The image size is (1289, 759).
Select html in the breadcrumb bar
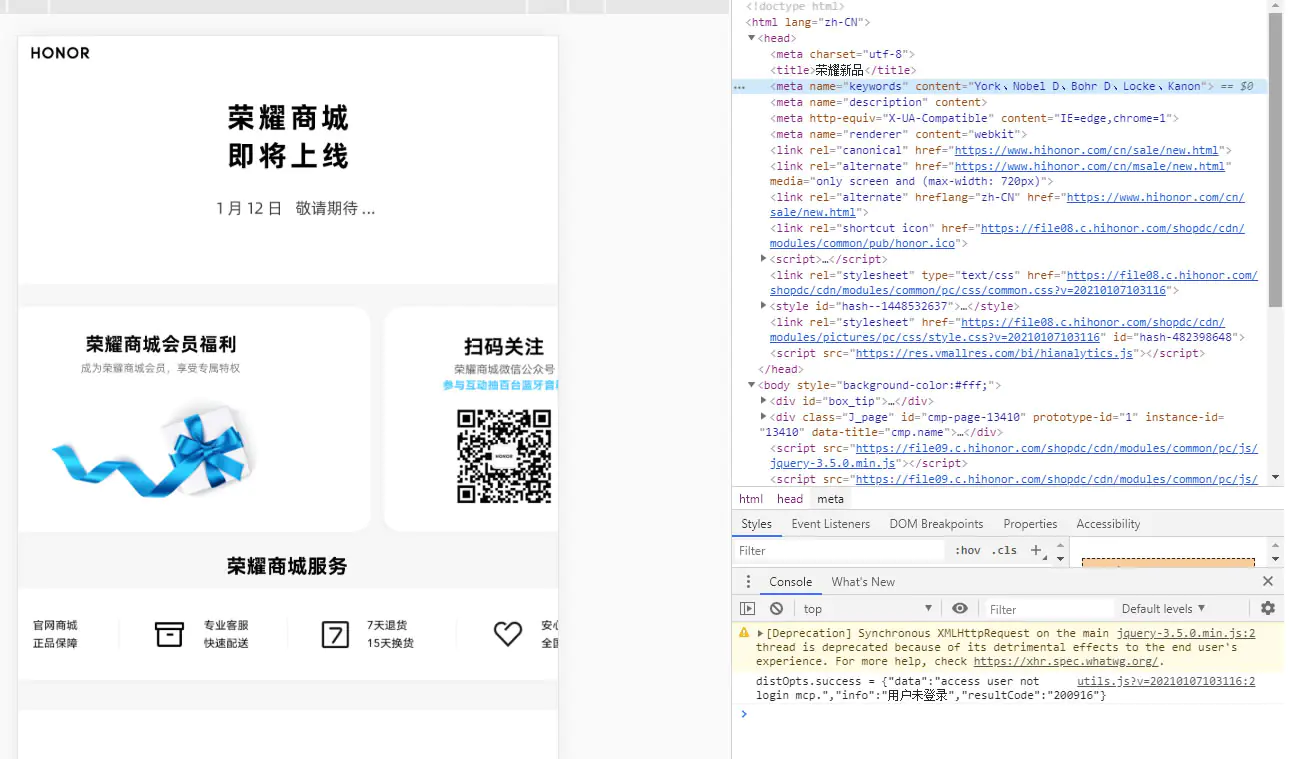[x=751, y=499]
